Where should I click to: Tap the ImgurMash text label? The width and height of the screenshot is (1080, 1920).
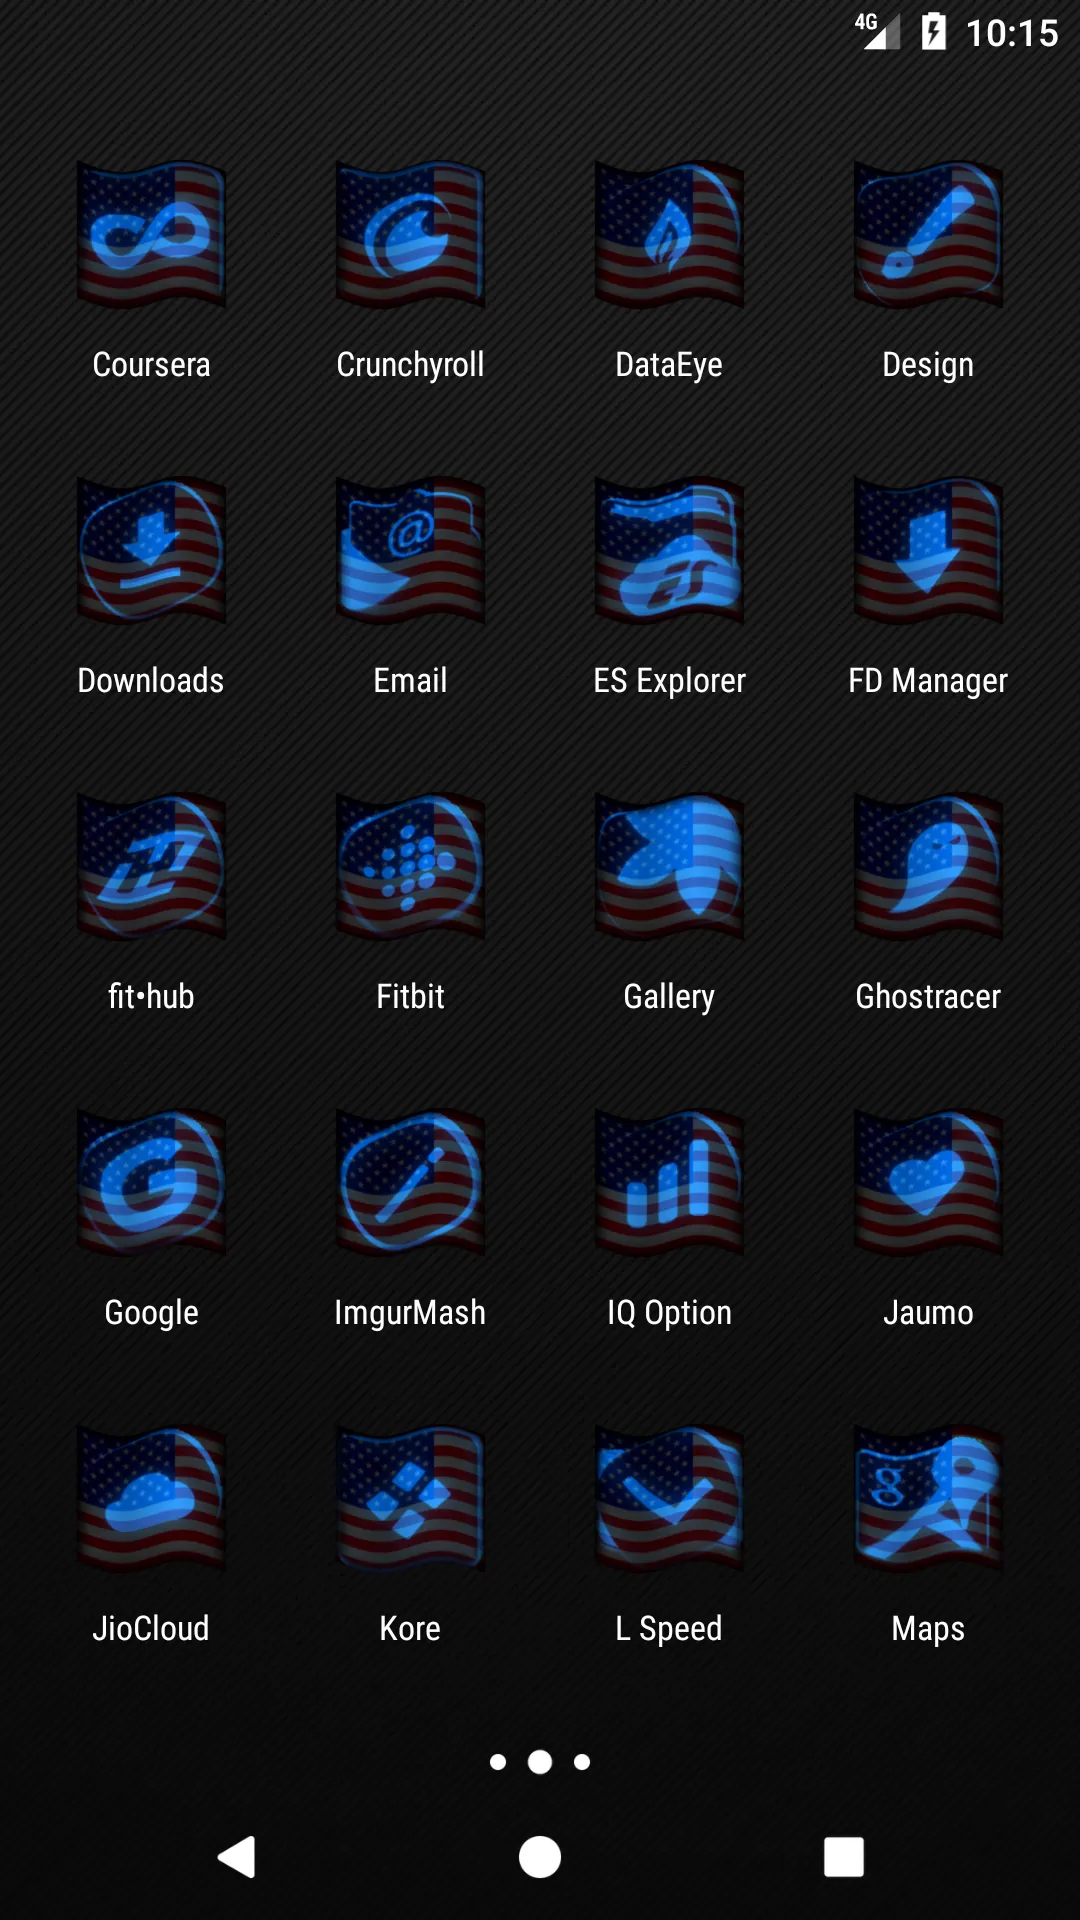pos(410,1313)
